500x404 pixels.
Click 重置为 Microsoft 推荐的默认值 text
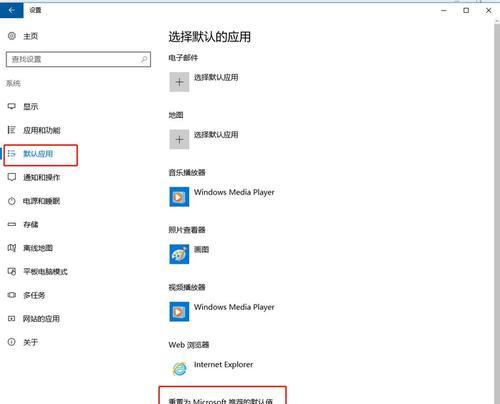pyautogui.click(x=221, y=401)
